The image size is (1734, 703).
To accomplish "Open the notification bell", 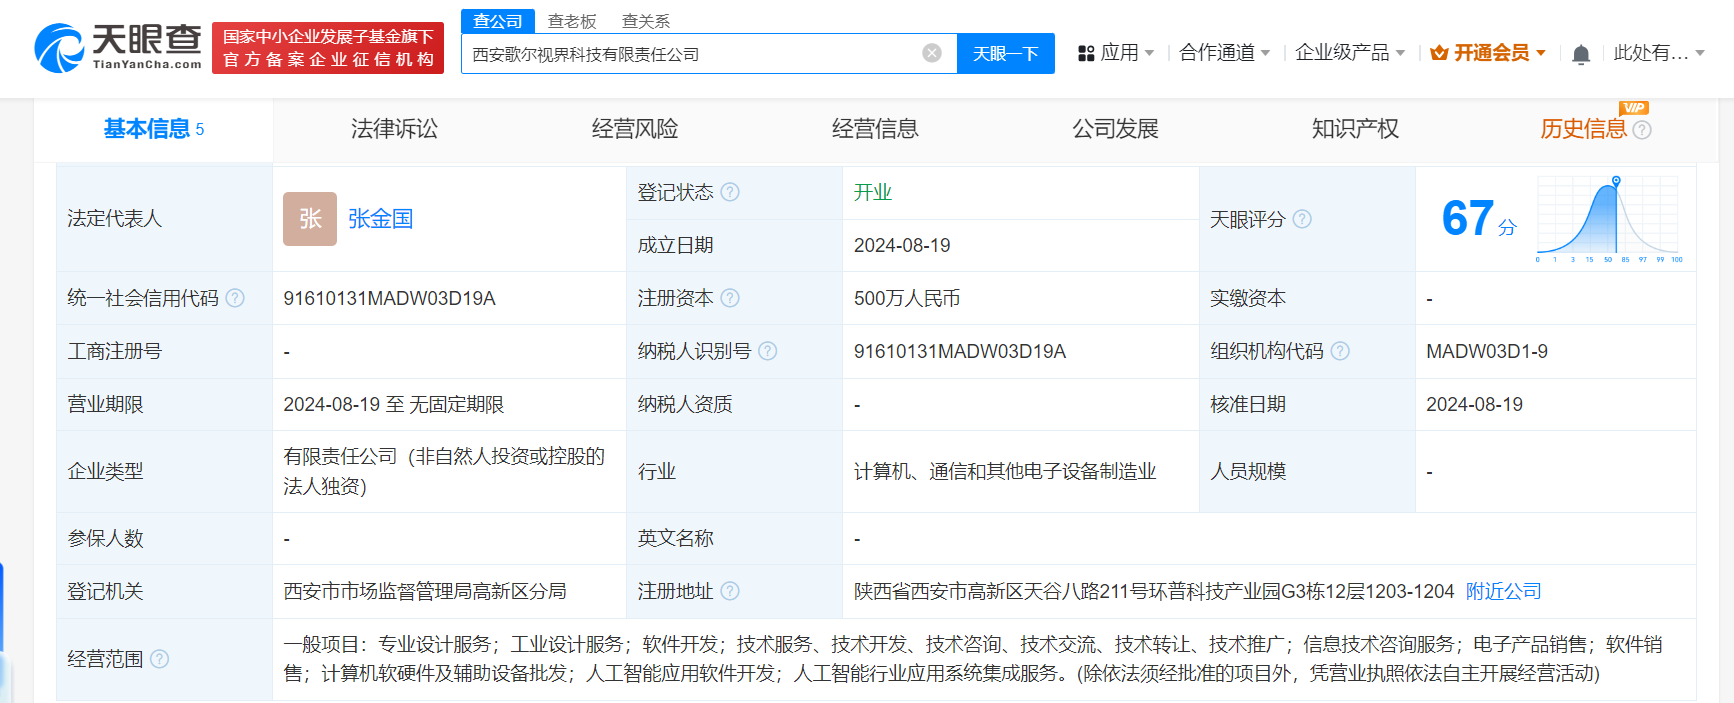I will pos(1580,54).
